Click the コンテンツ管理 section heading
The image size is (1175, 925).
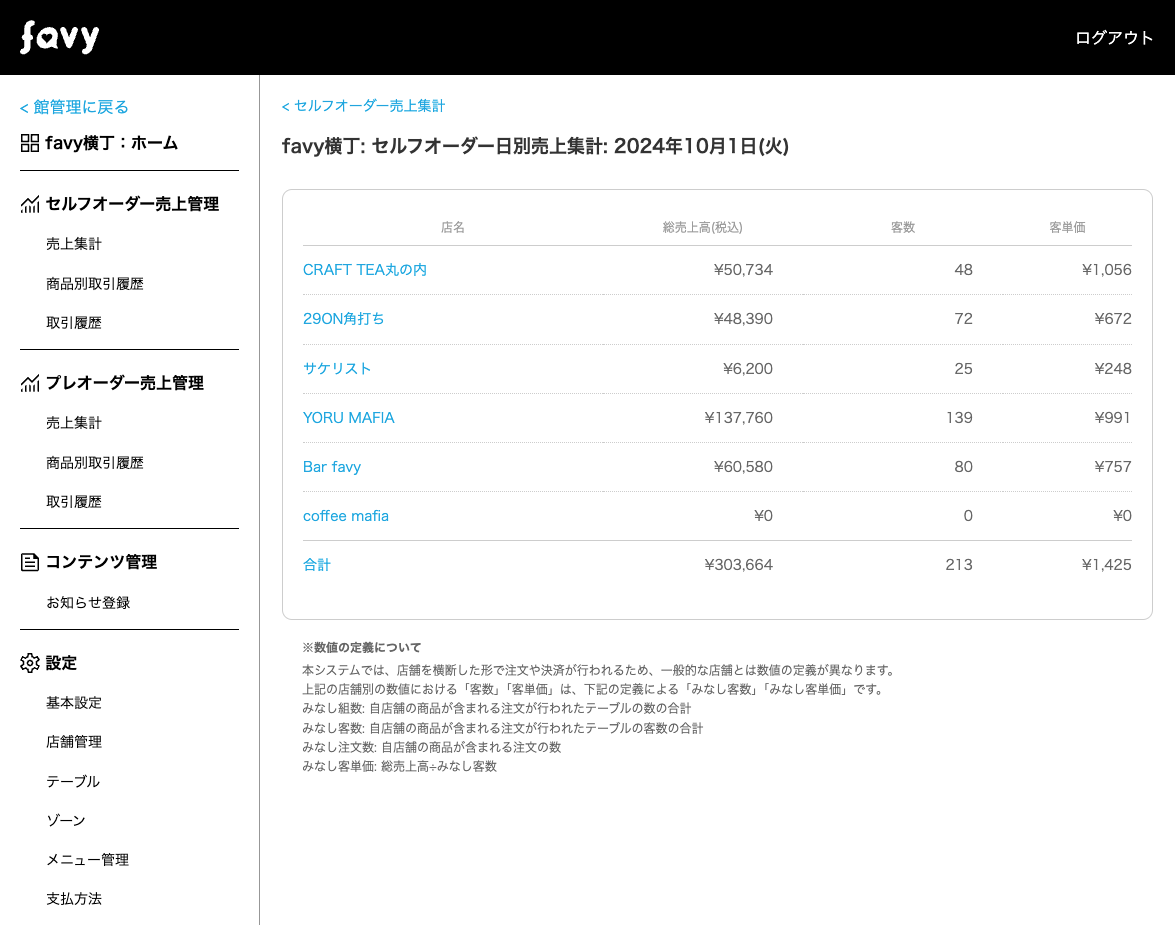(x=101, y=562)
